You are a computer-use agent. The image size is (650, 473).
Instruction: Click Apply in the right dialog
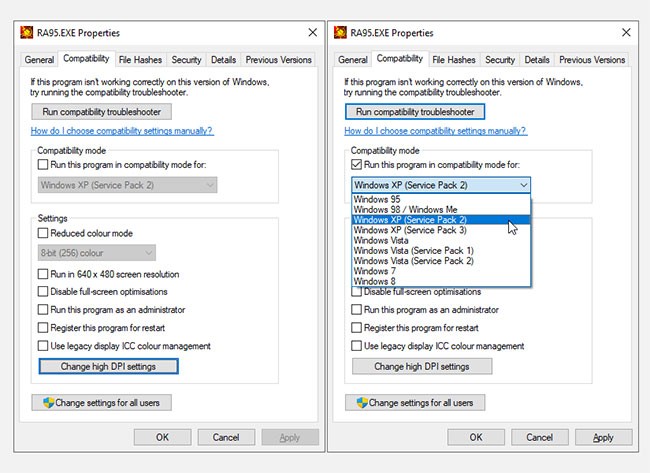click(603, 437)
